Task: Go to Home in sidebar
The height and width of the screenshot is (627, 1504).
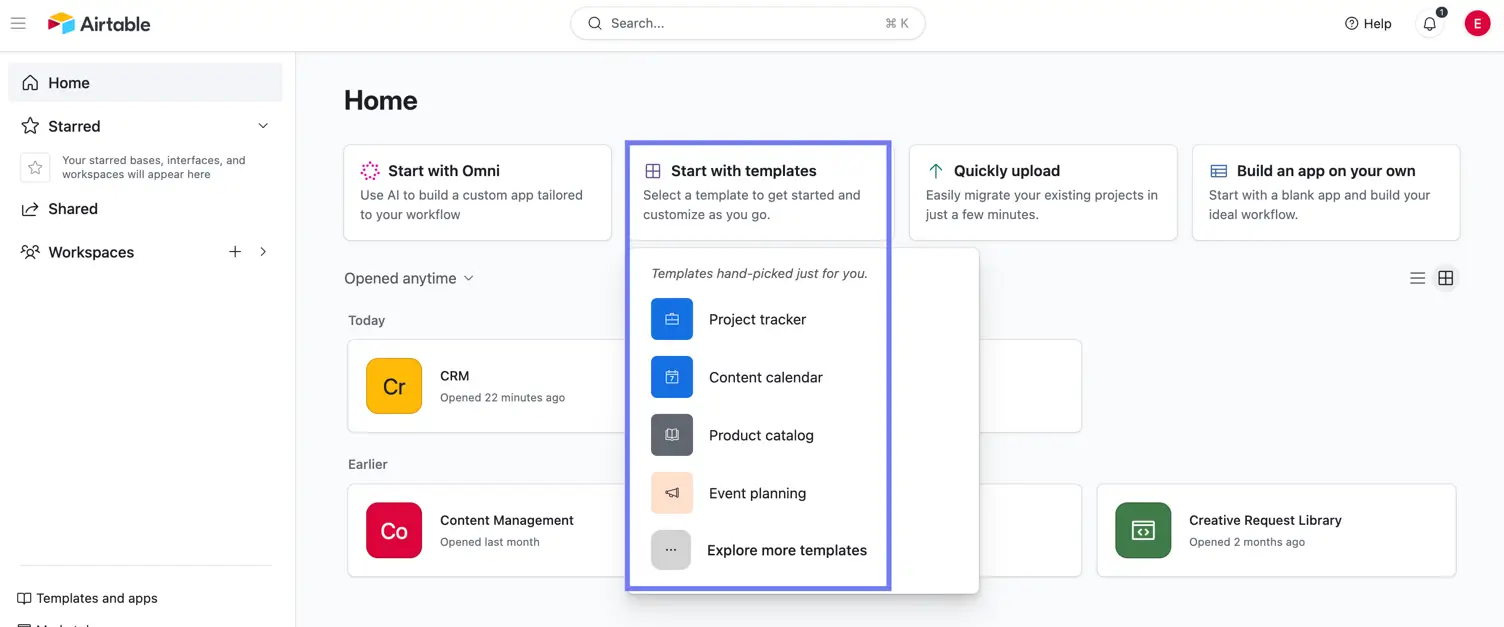Action: (145, 83)
